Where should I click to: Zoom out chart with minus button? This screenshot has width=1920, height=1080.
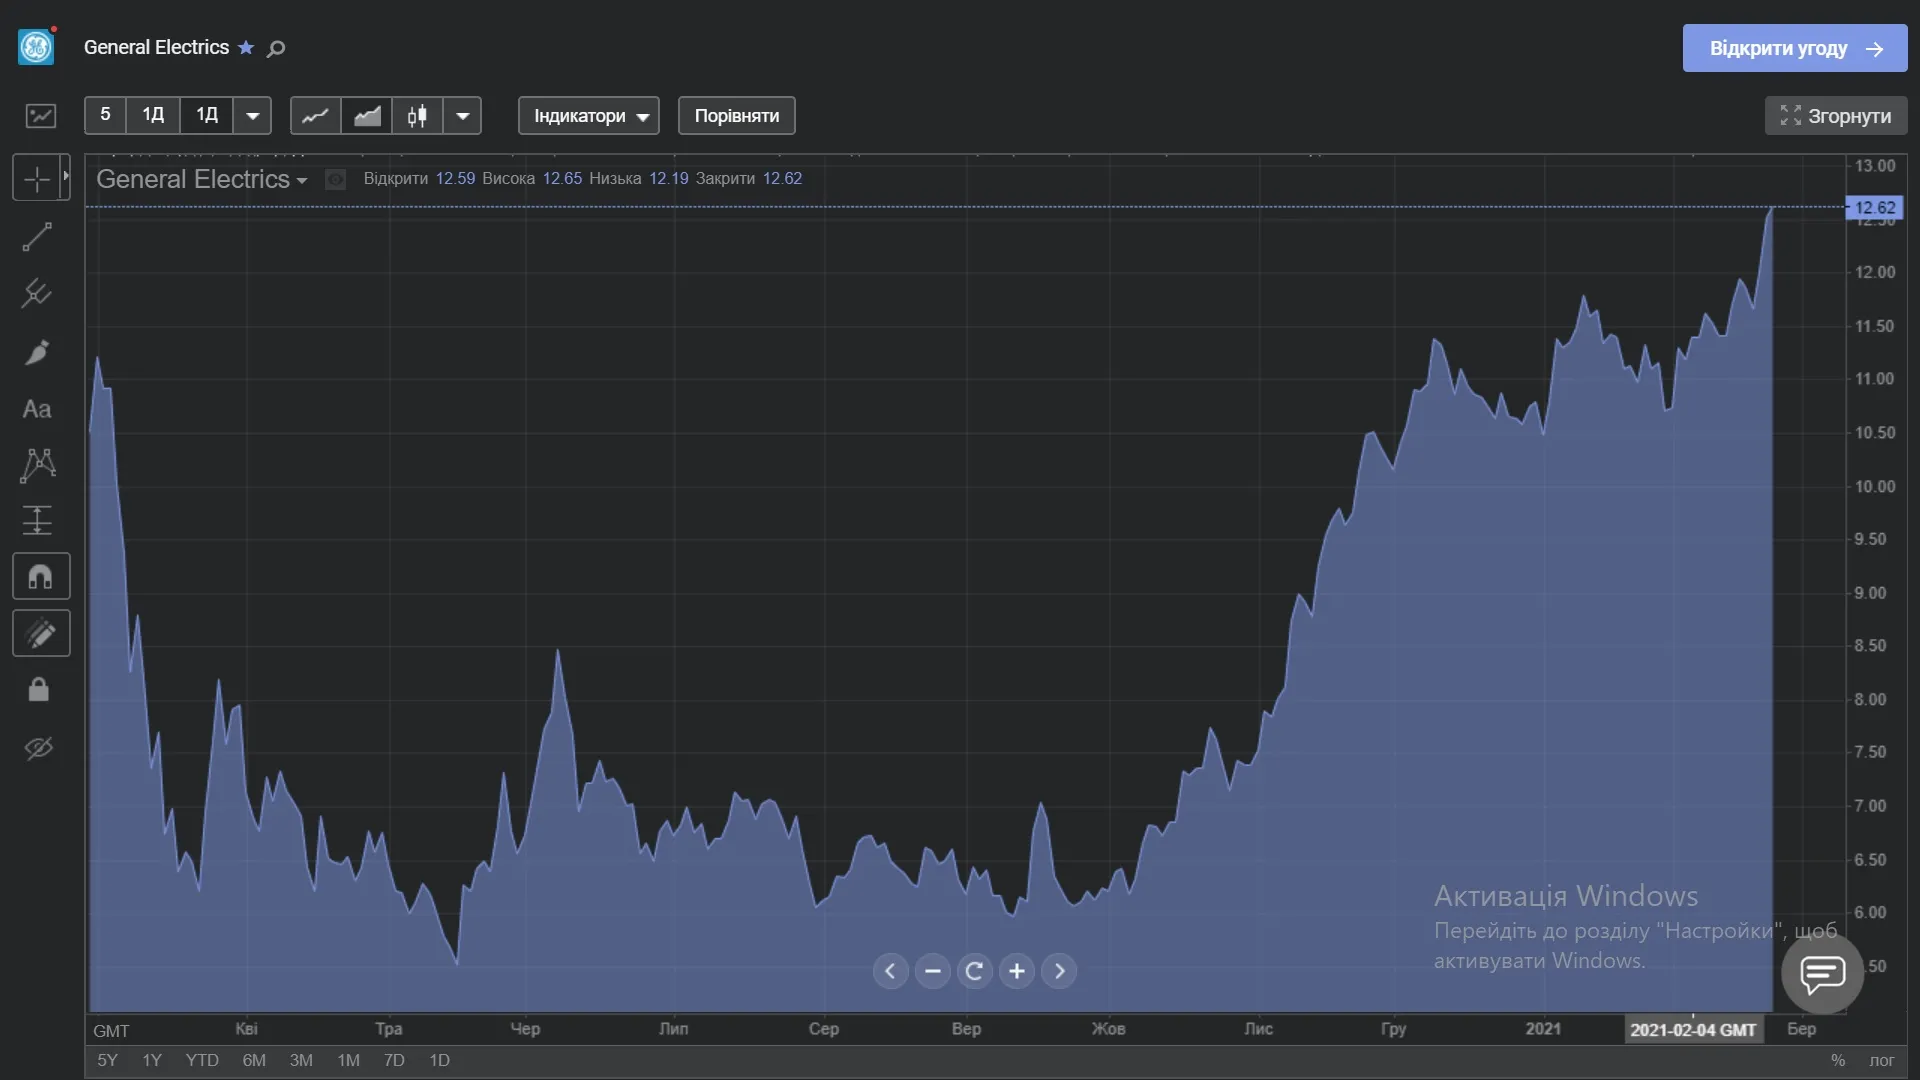tap(932, 971)
